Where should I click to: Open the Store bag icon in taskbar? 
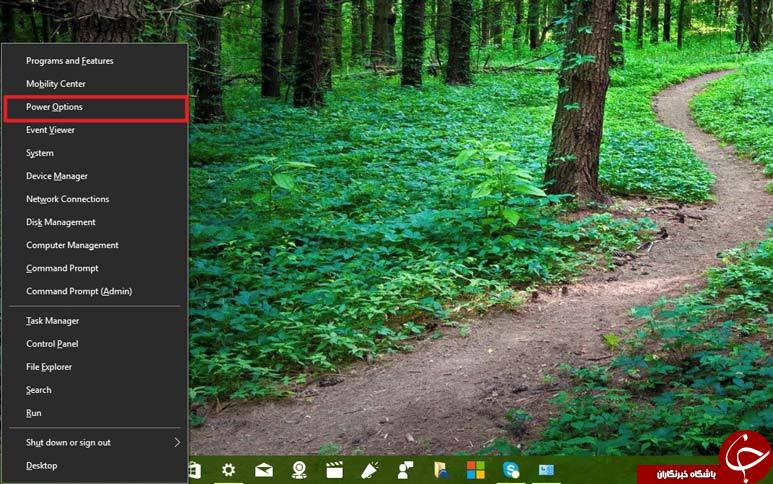(x=195, y=470)
